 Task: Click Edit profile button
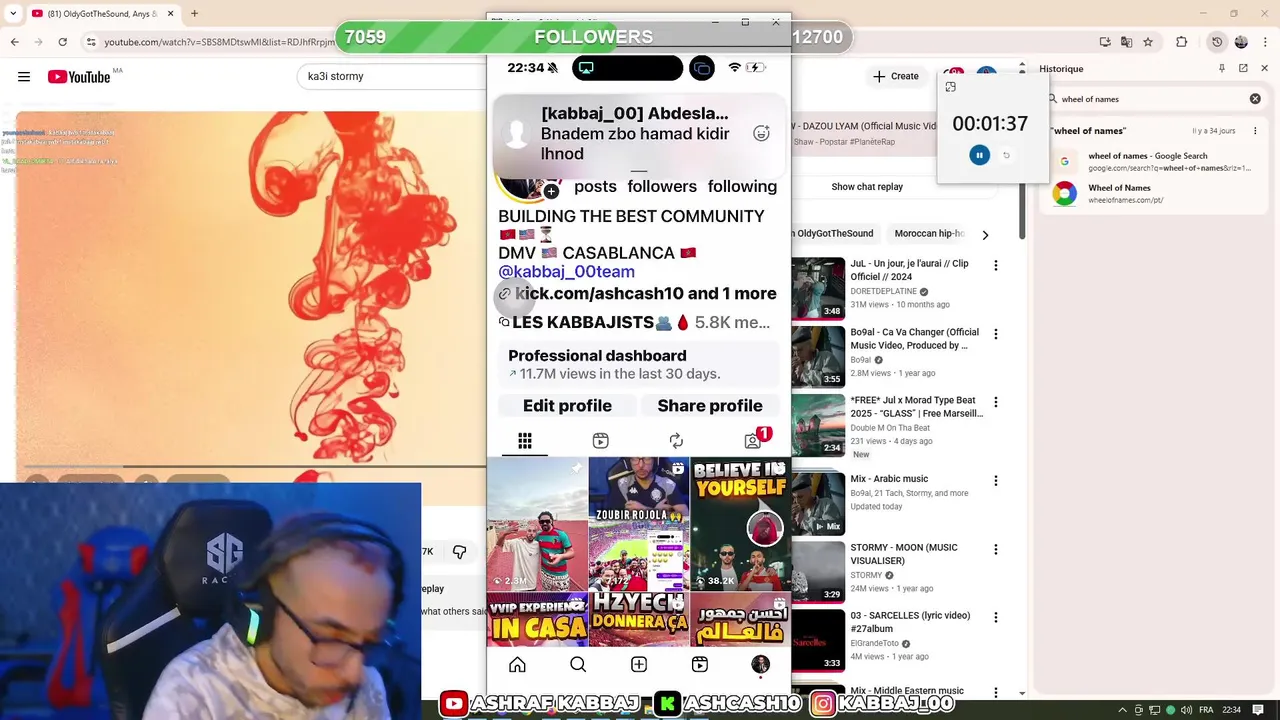tap(567, 406)
